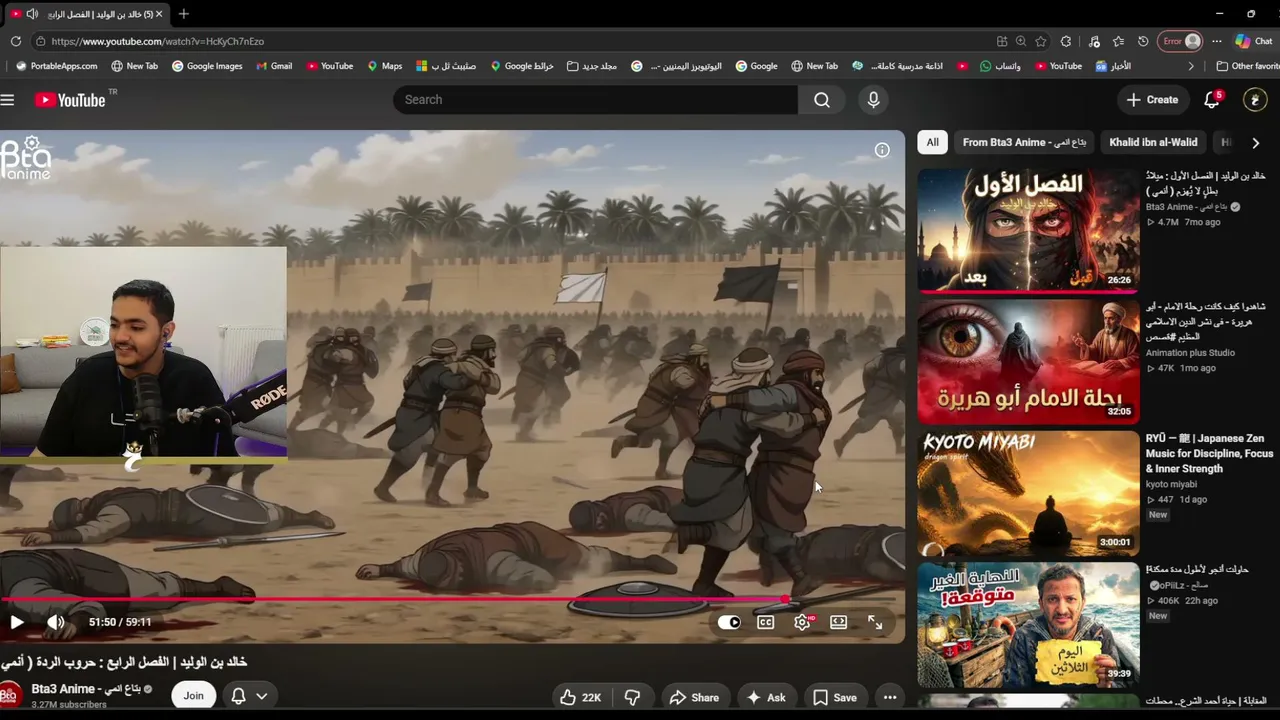Image resolution: width=1280 pixels, height=720 pixels.
Task: Start voice search with the microphone
Action: coord(873,100)
